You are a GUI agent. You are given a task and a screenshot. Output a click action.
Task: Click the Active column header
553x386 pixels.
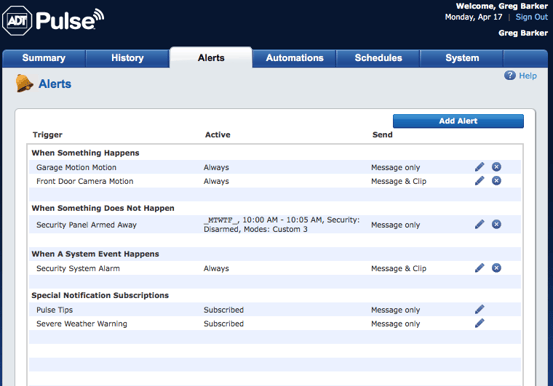pyautogui.click(x=218, y=135)
